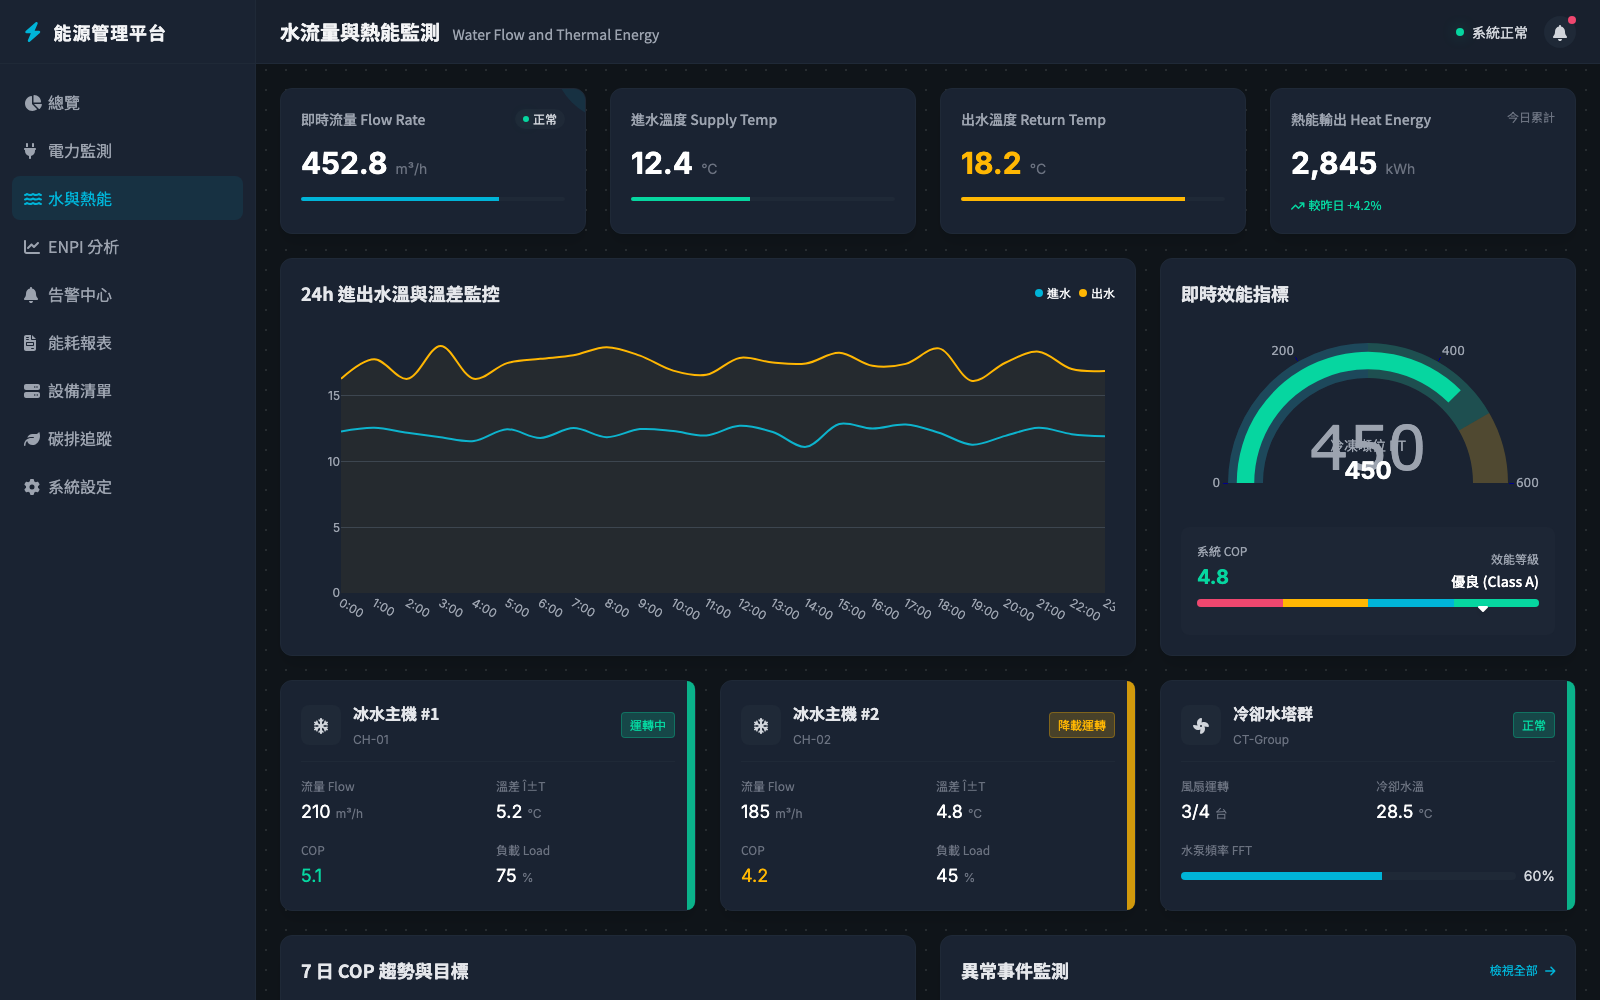Click the 設備清單 server icon
Viewport: 1600px width, 1000px height.
pos(32,391)
